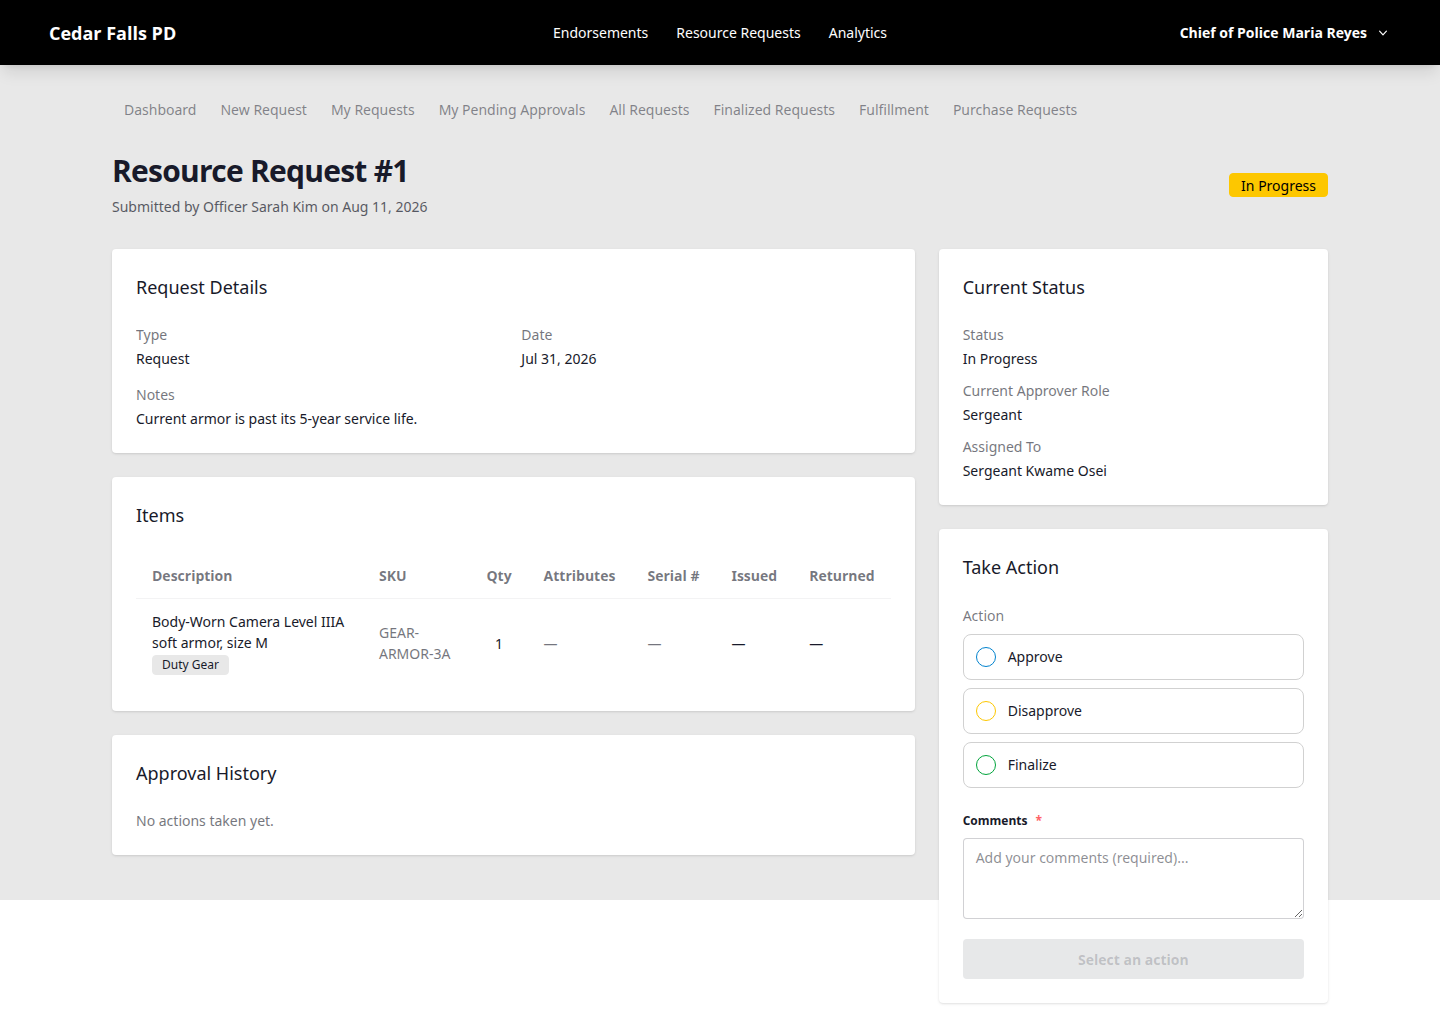Open the Analytics section
1440x1027 pixels.
[x=857, y=33]
